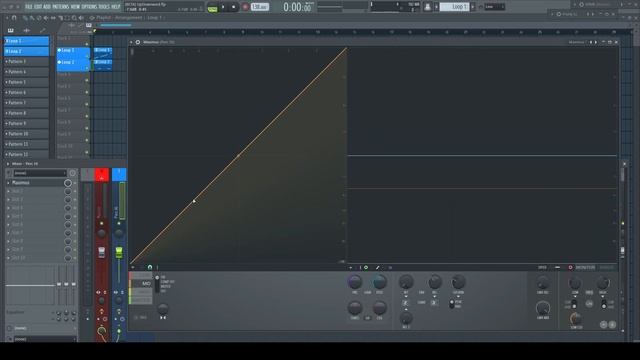This screenshot has width=640, height=360.
Task: Open the Loop 1 pattern selector
Action: coord(454,7)
